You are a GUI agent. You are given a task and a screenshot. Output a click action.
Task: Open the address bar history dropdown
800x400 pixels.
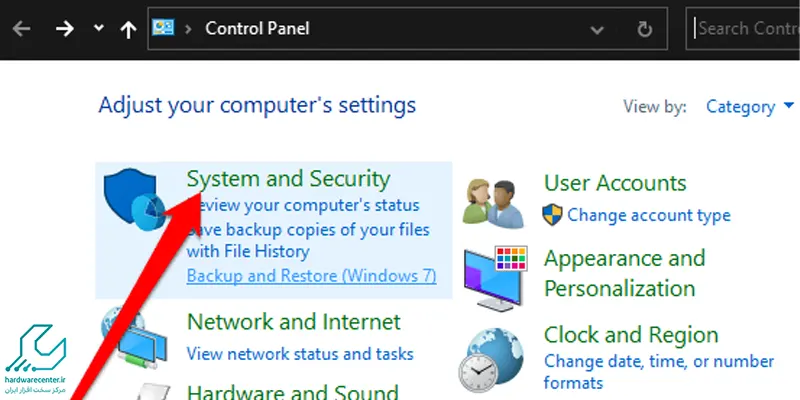[x=597, y=30]
